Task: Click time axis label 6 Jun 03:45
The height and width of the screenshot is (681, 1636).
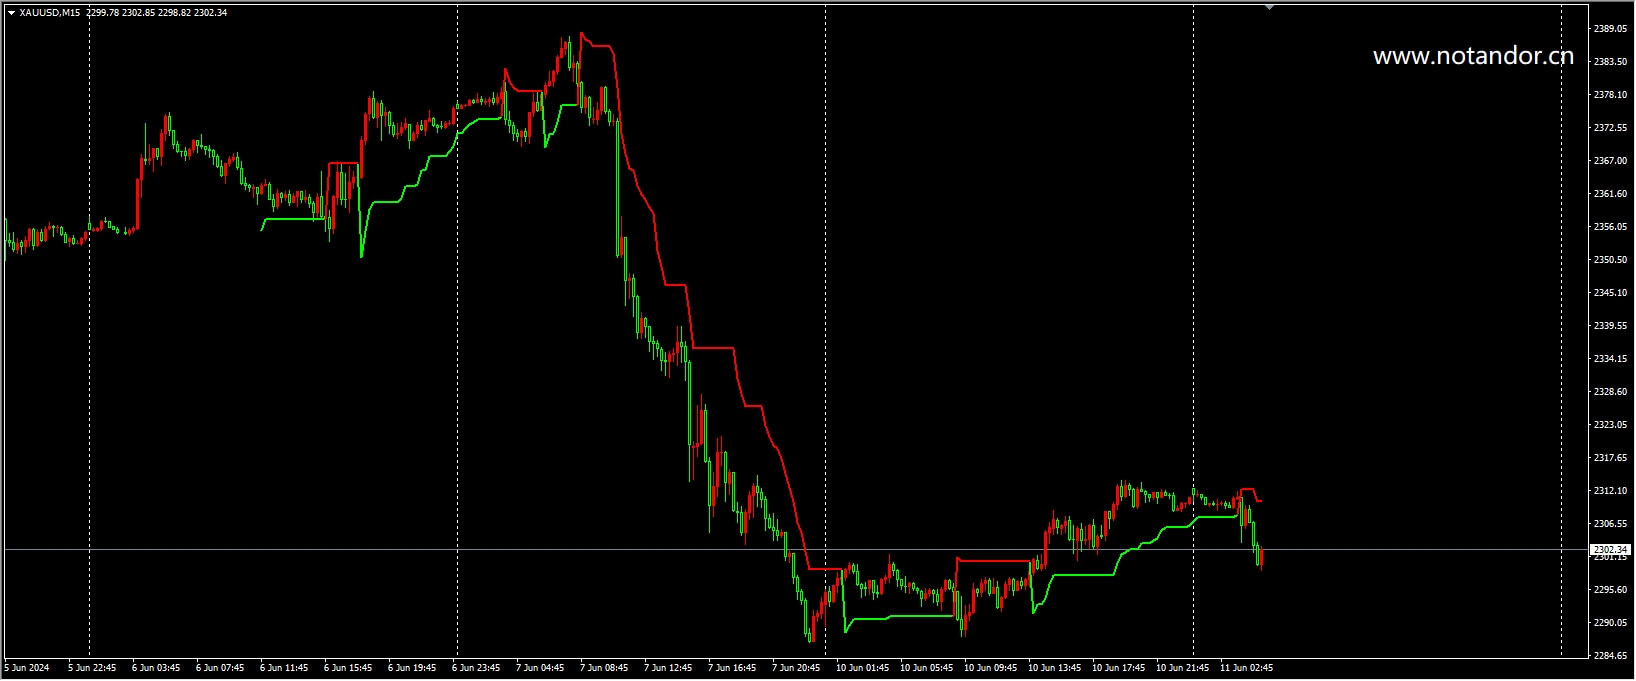Action: [x=156, y=668]
